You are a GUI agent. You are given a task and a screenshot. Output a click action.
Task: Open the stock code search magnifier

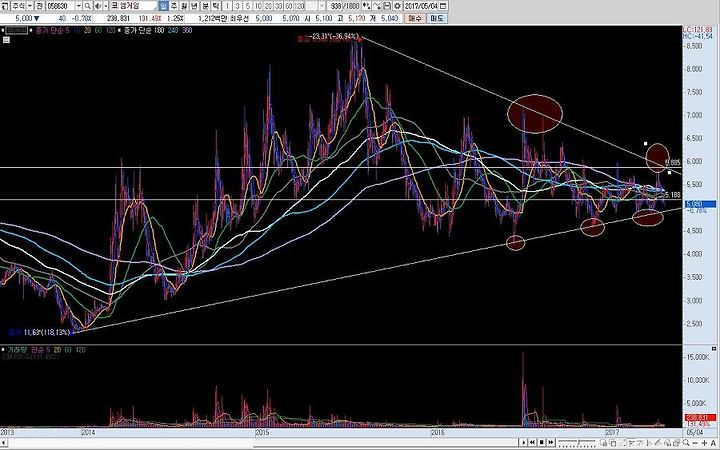tap(88, 6)
